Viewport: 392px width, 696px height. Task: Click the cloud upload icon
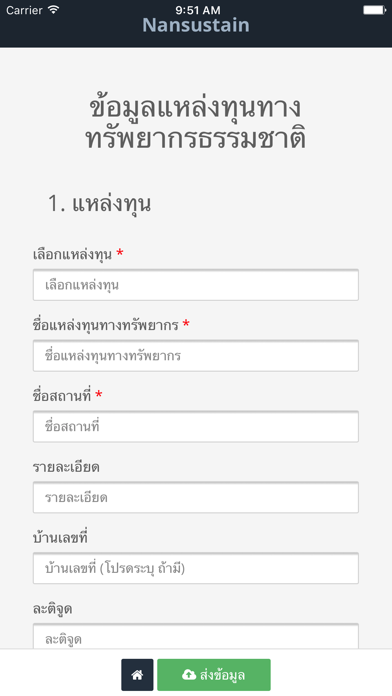pyautogui.click(x=189, y=675)
